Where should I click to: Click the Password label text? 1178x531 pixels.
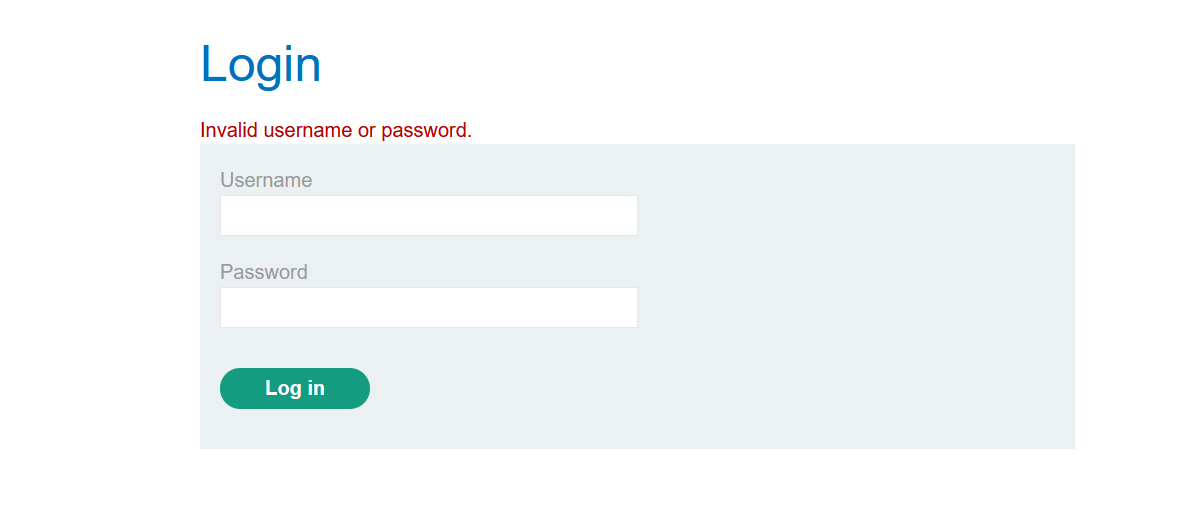(264, 272)
